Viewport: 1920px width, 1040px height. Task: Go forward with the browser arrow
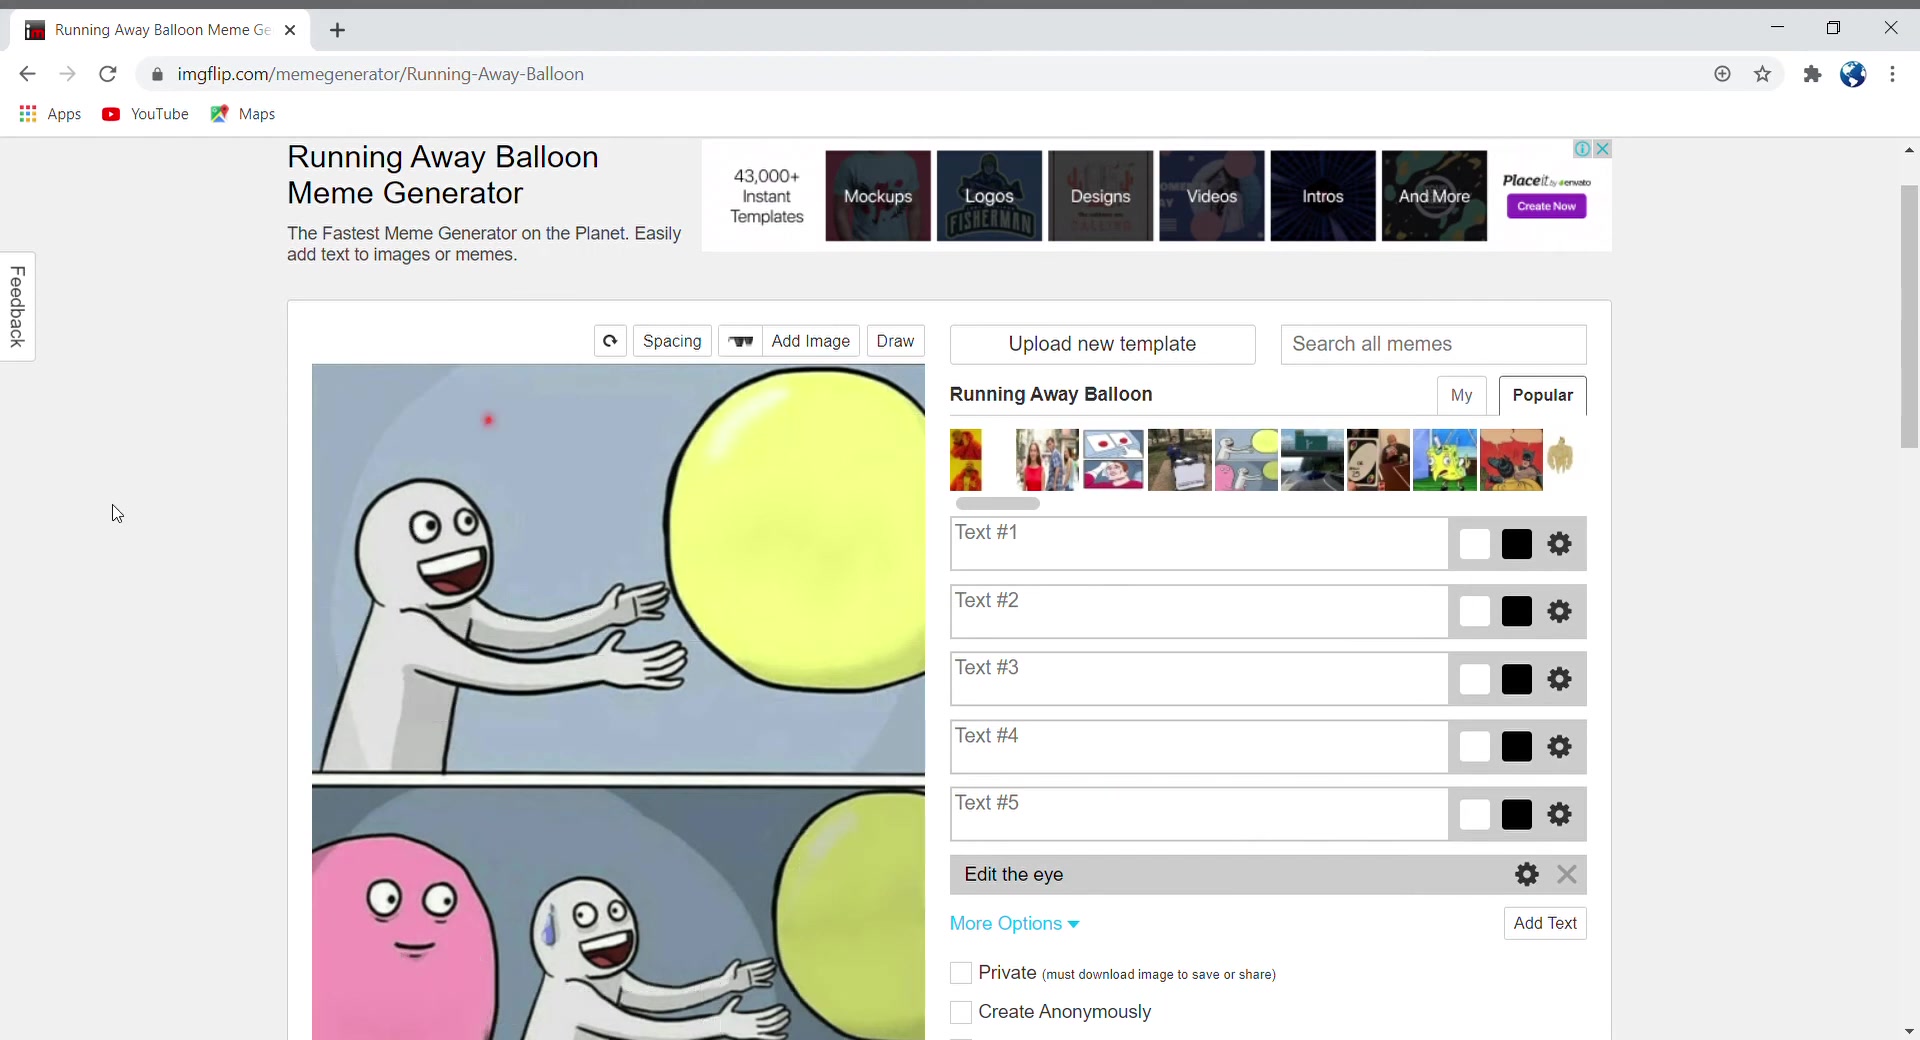click(67, 74)
